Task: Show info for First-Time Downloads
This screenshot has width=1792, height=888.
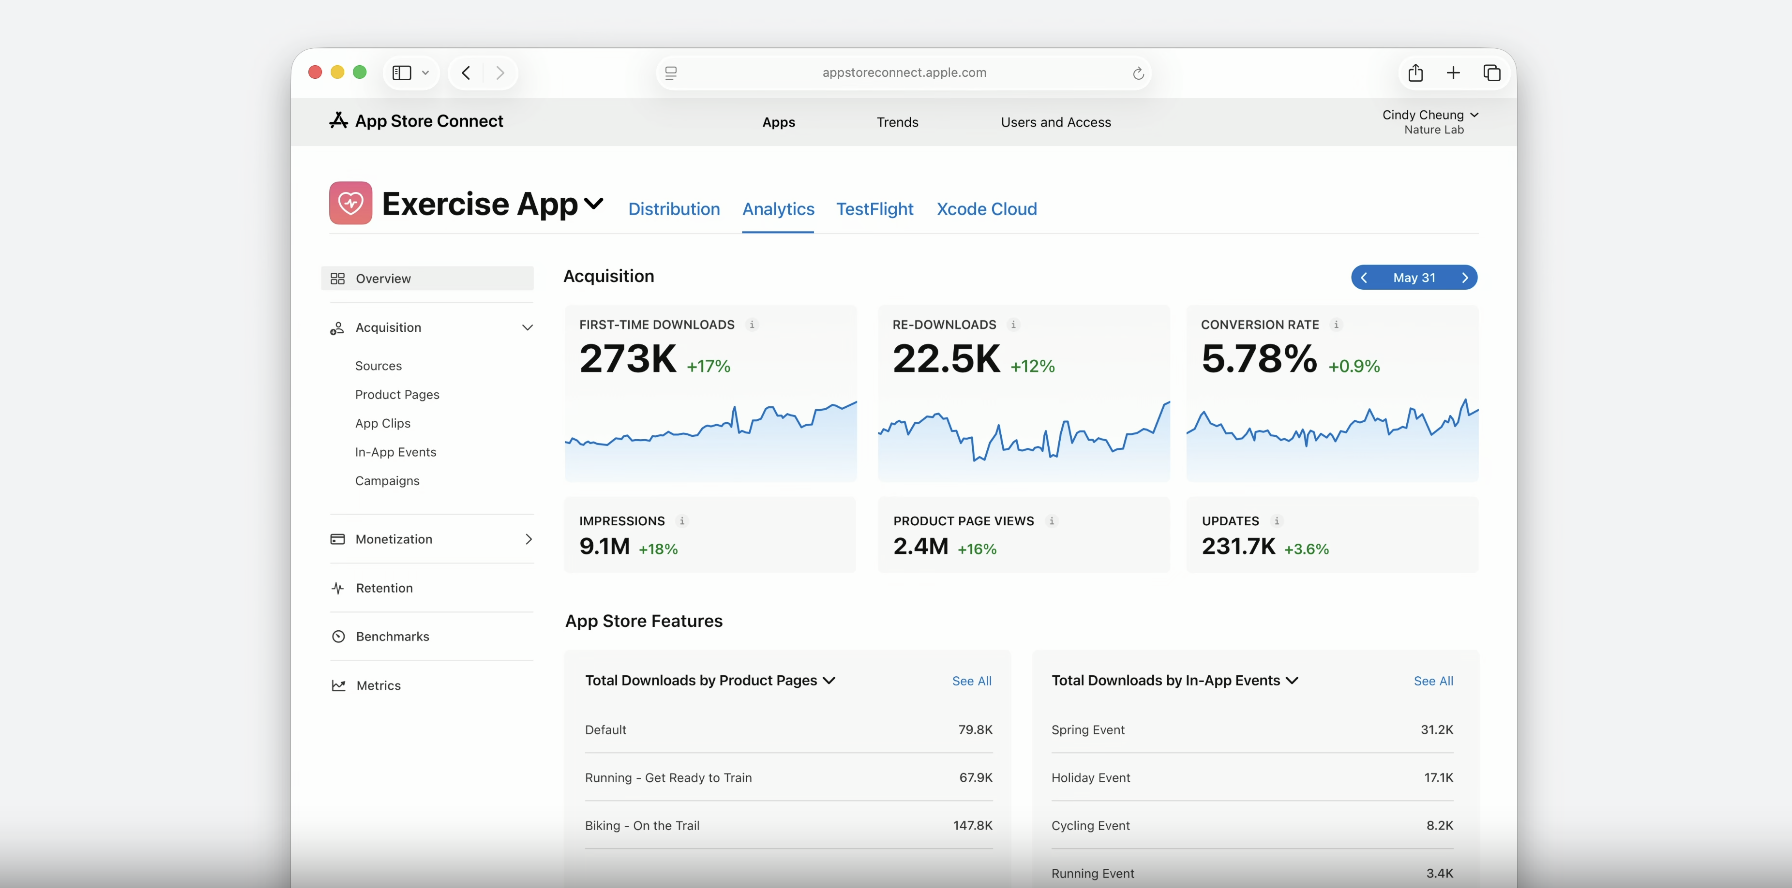Action: pos(752,325)
